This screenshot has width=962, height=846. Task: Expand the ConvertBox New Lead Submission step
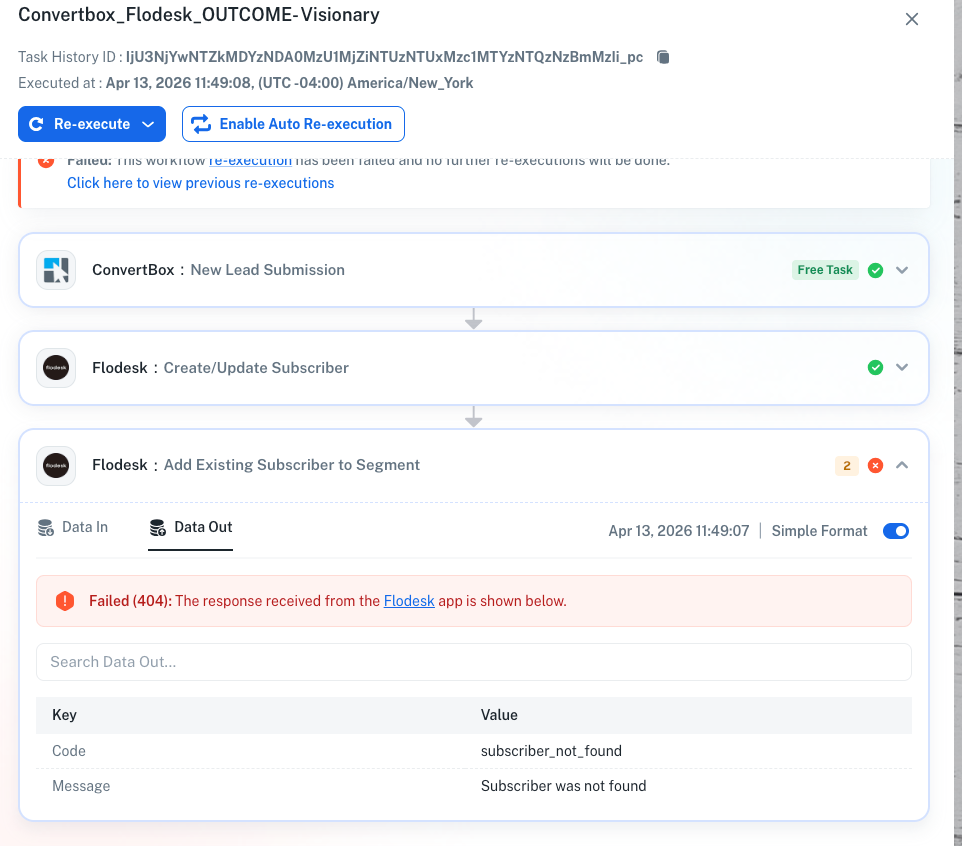902,270
